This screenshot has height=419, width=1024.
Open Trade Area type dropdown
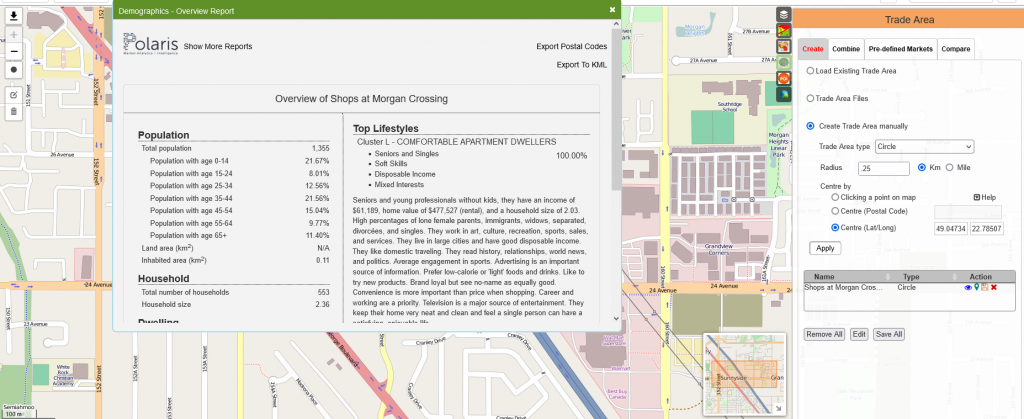(x=924, y=147)
